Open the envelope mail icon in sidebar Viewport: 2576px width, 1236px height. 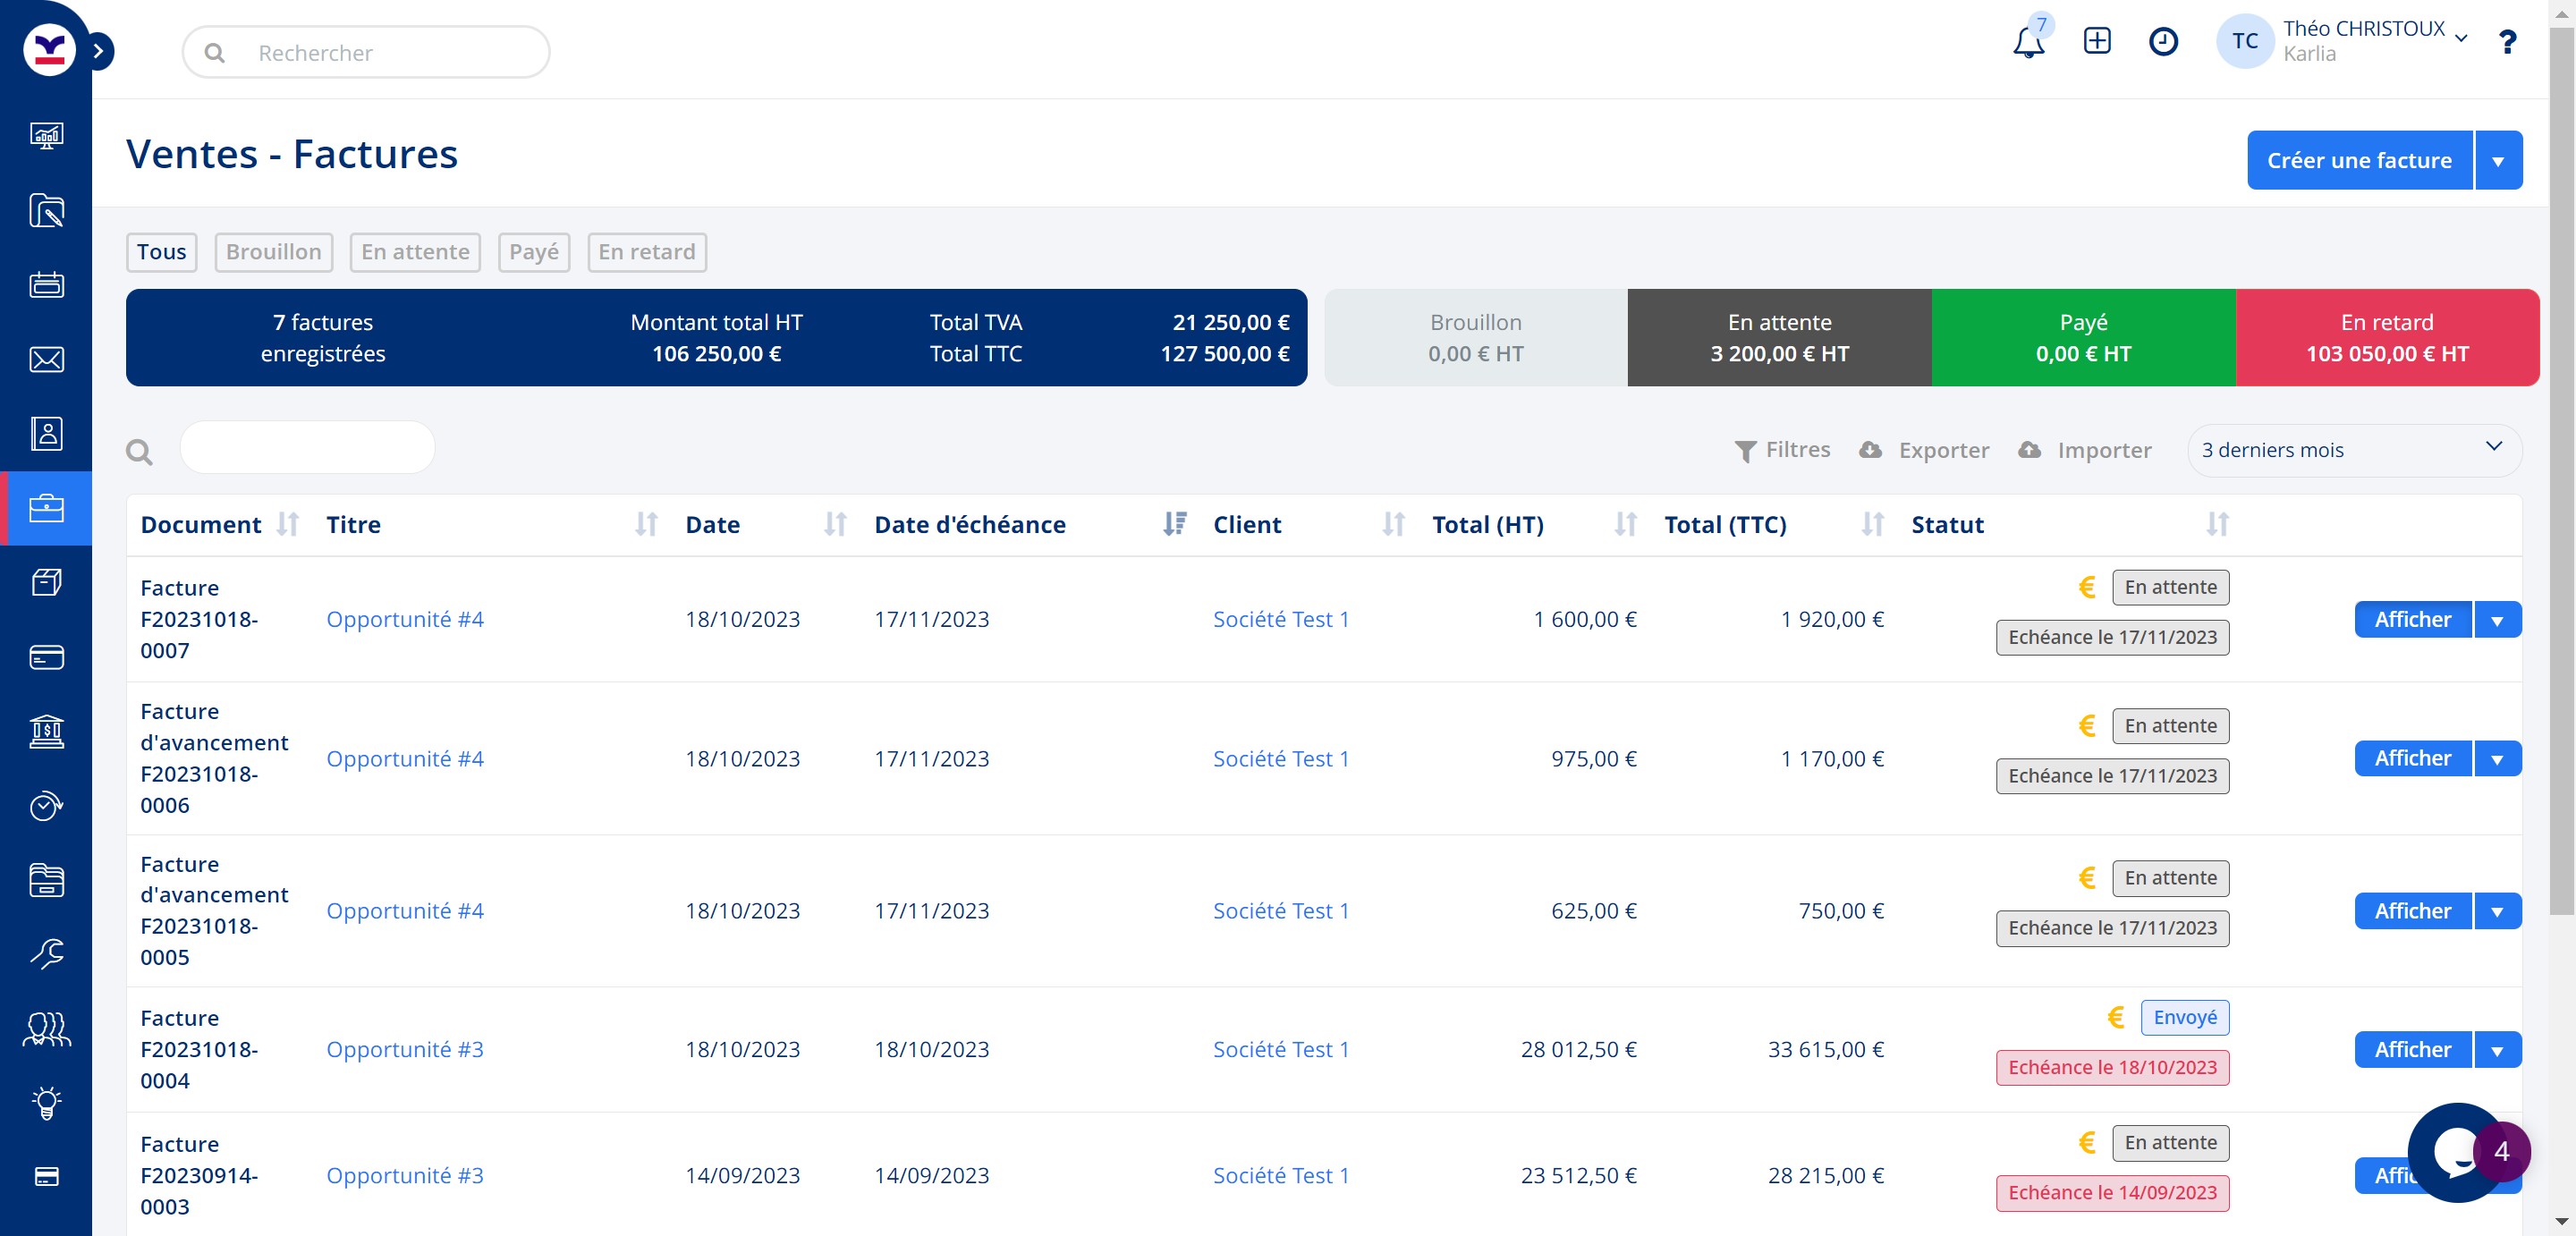point(46,360)
